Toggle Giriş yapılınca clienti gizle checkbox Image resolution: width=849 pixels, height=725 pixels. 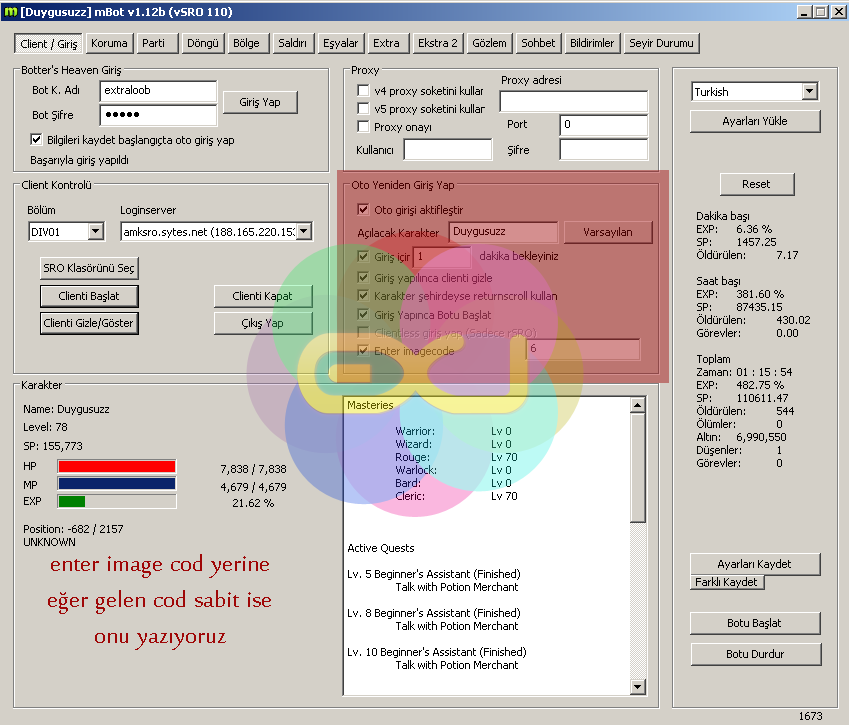click(363, 278)
